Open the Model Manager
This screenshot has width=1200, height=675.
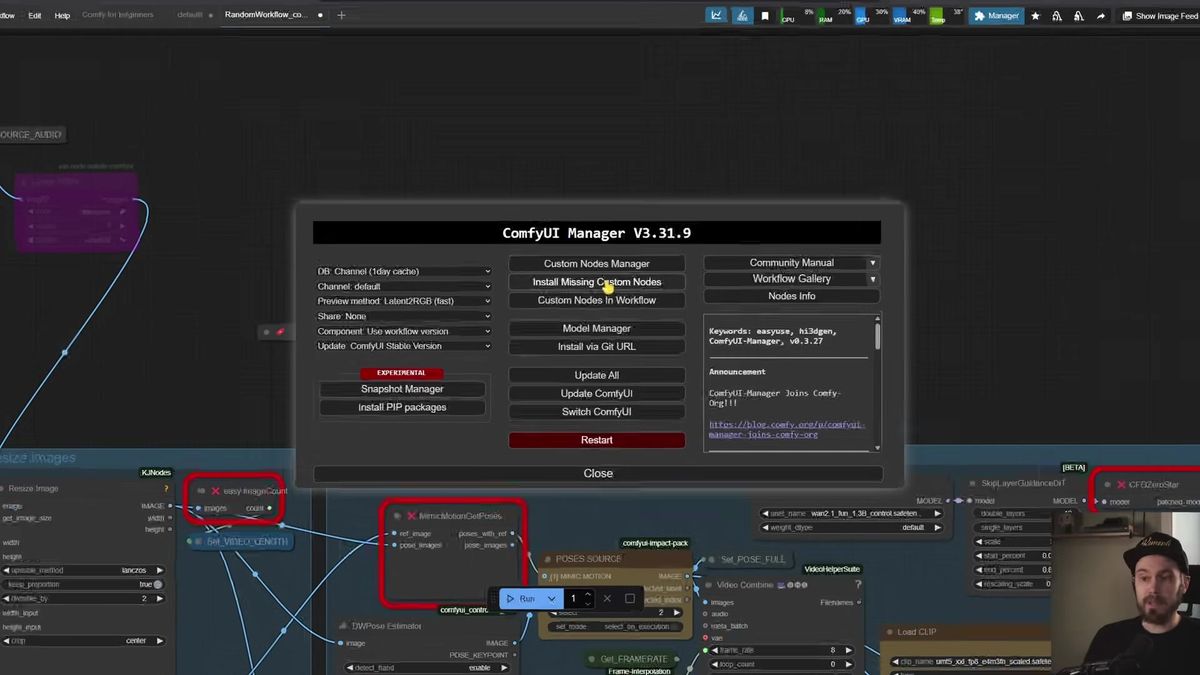pyautogui.click(x=597, y=328)
